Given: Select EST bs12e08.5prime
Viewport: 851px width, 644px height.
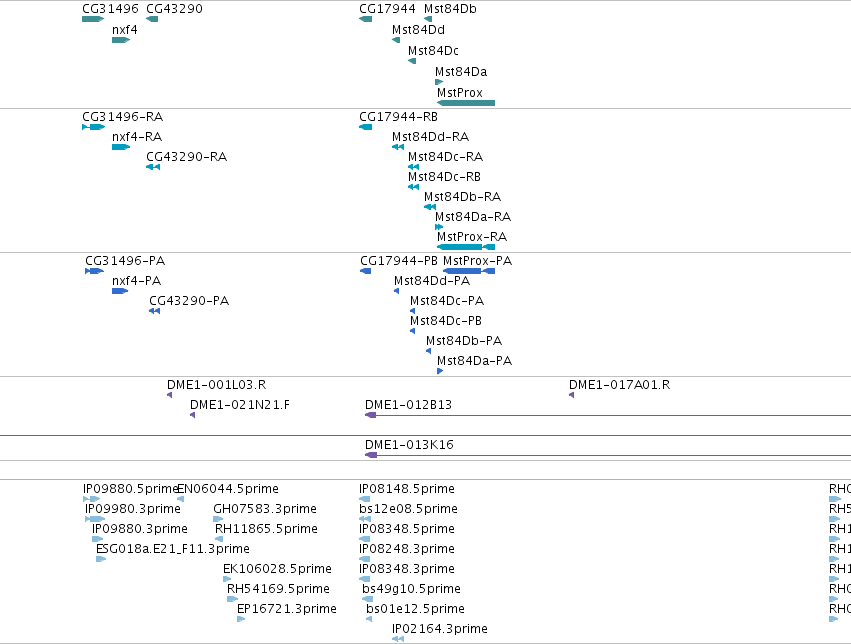Looking at the screenshot, I should [408, 509].
